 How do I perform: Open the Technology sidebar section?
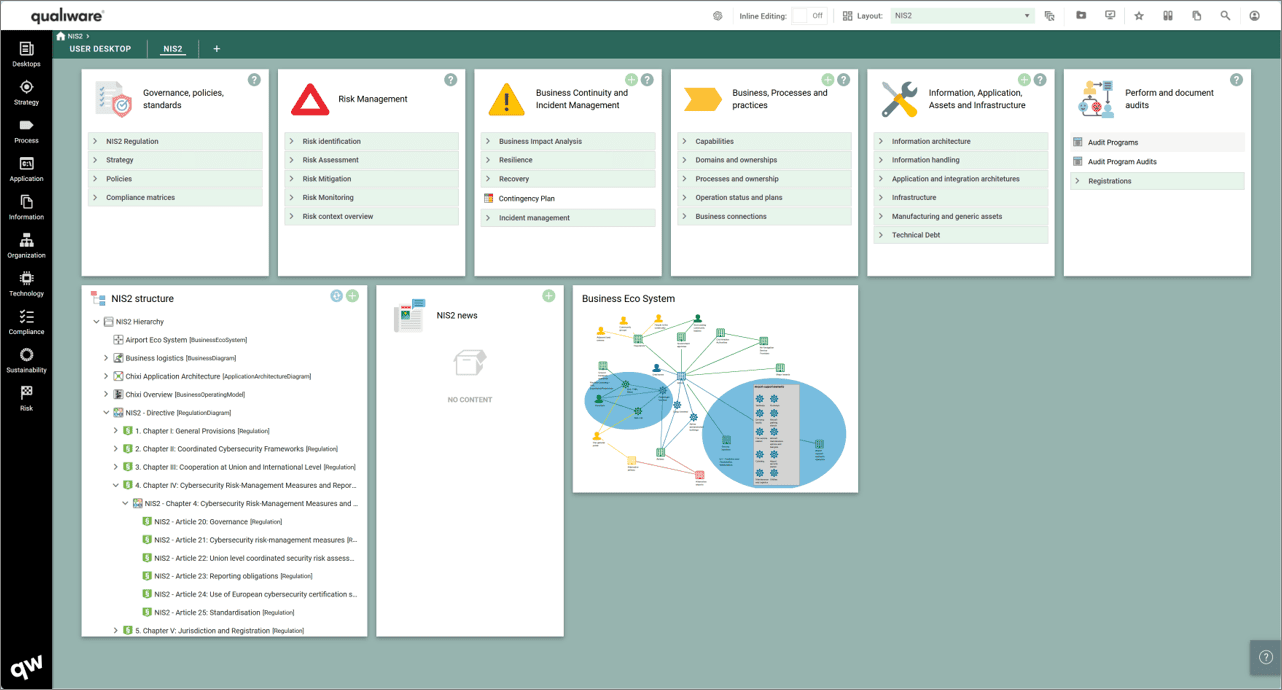[26, 284]
